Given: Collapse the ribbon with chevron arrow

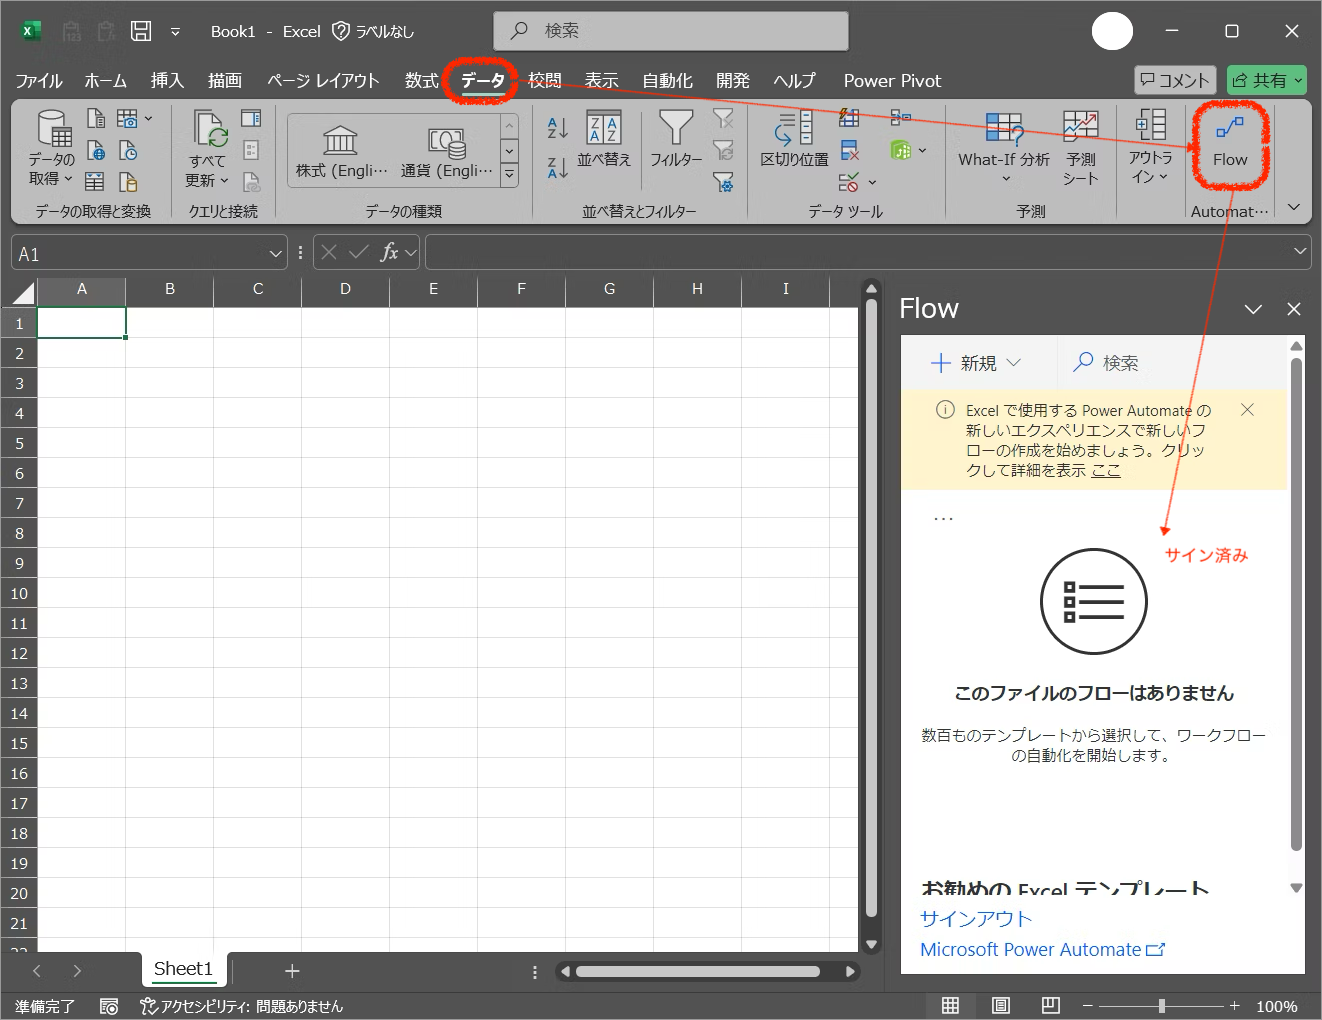Looking at the screenshot, I should 1293,207.
